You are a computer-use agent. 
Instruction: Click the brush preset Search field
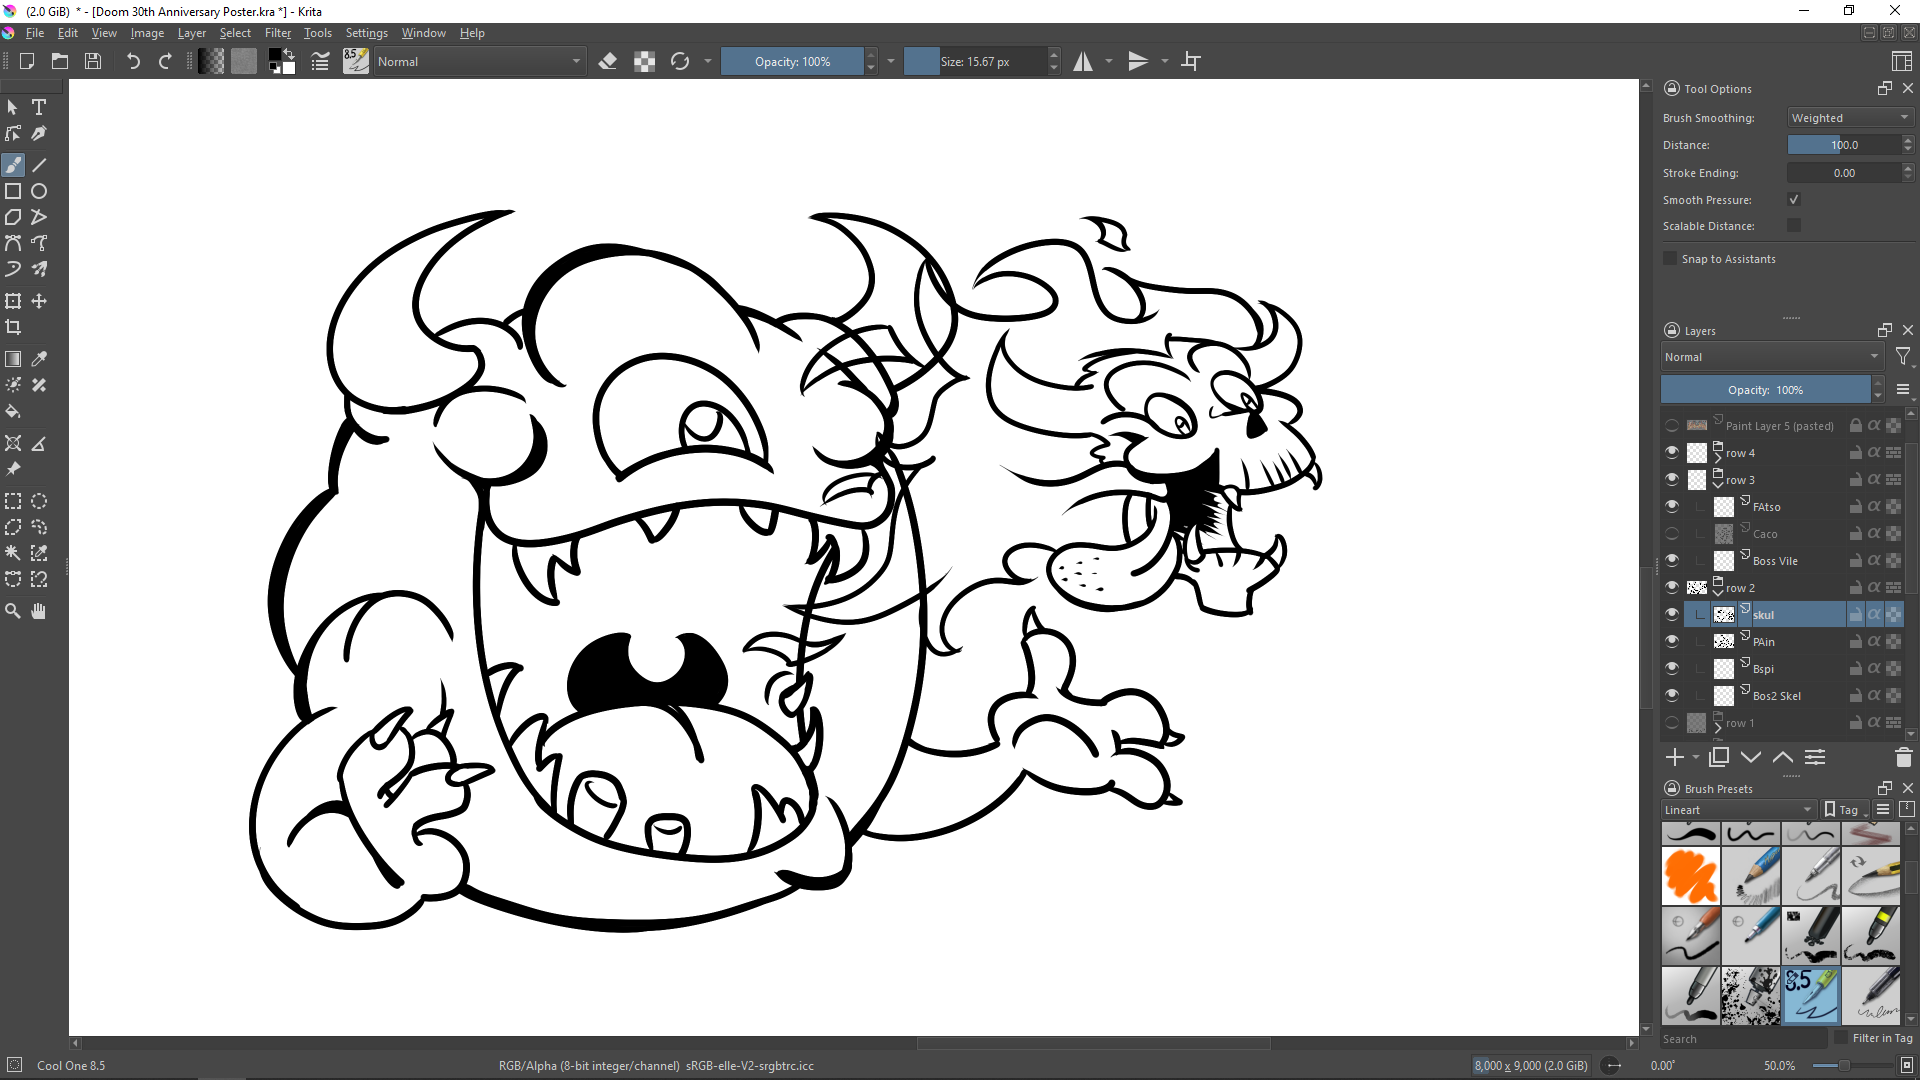coord(1744,1038)
